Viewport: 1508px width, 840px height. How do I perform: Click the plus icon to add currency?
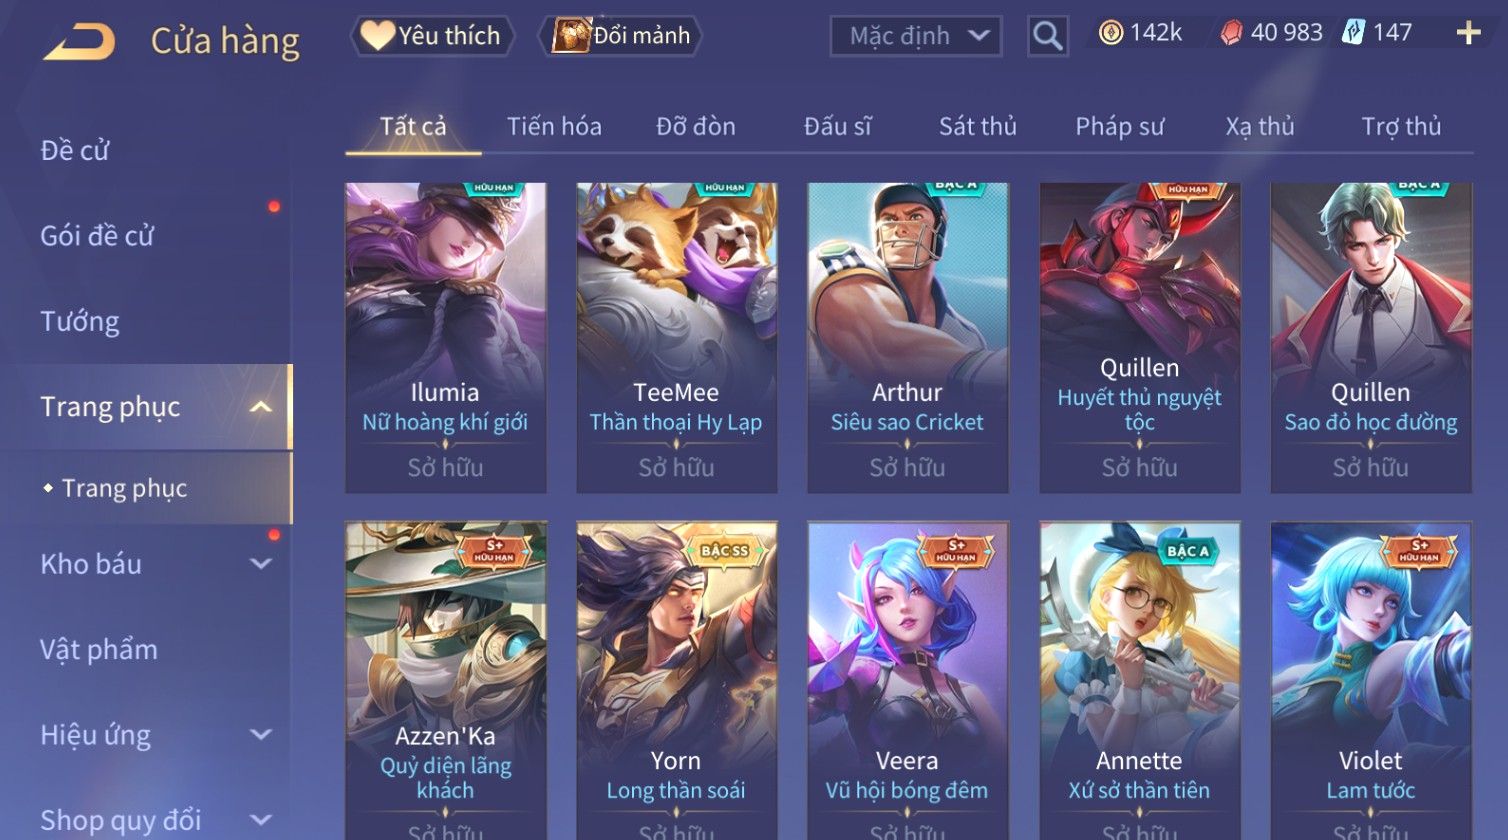tap(1468, 34)
